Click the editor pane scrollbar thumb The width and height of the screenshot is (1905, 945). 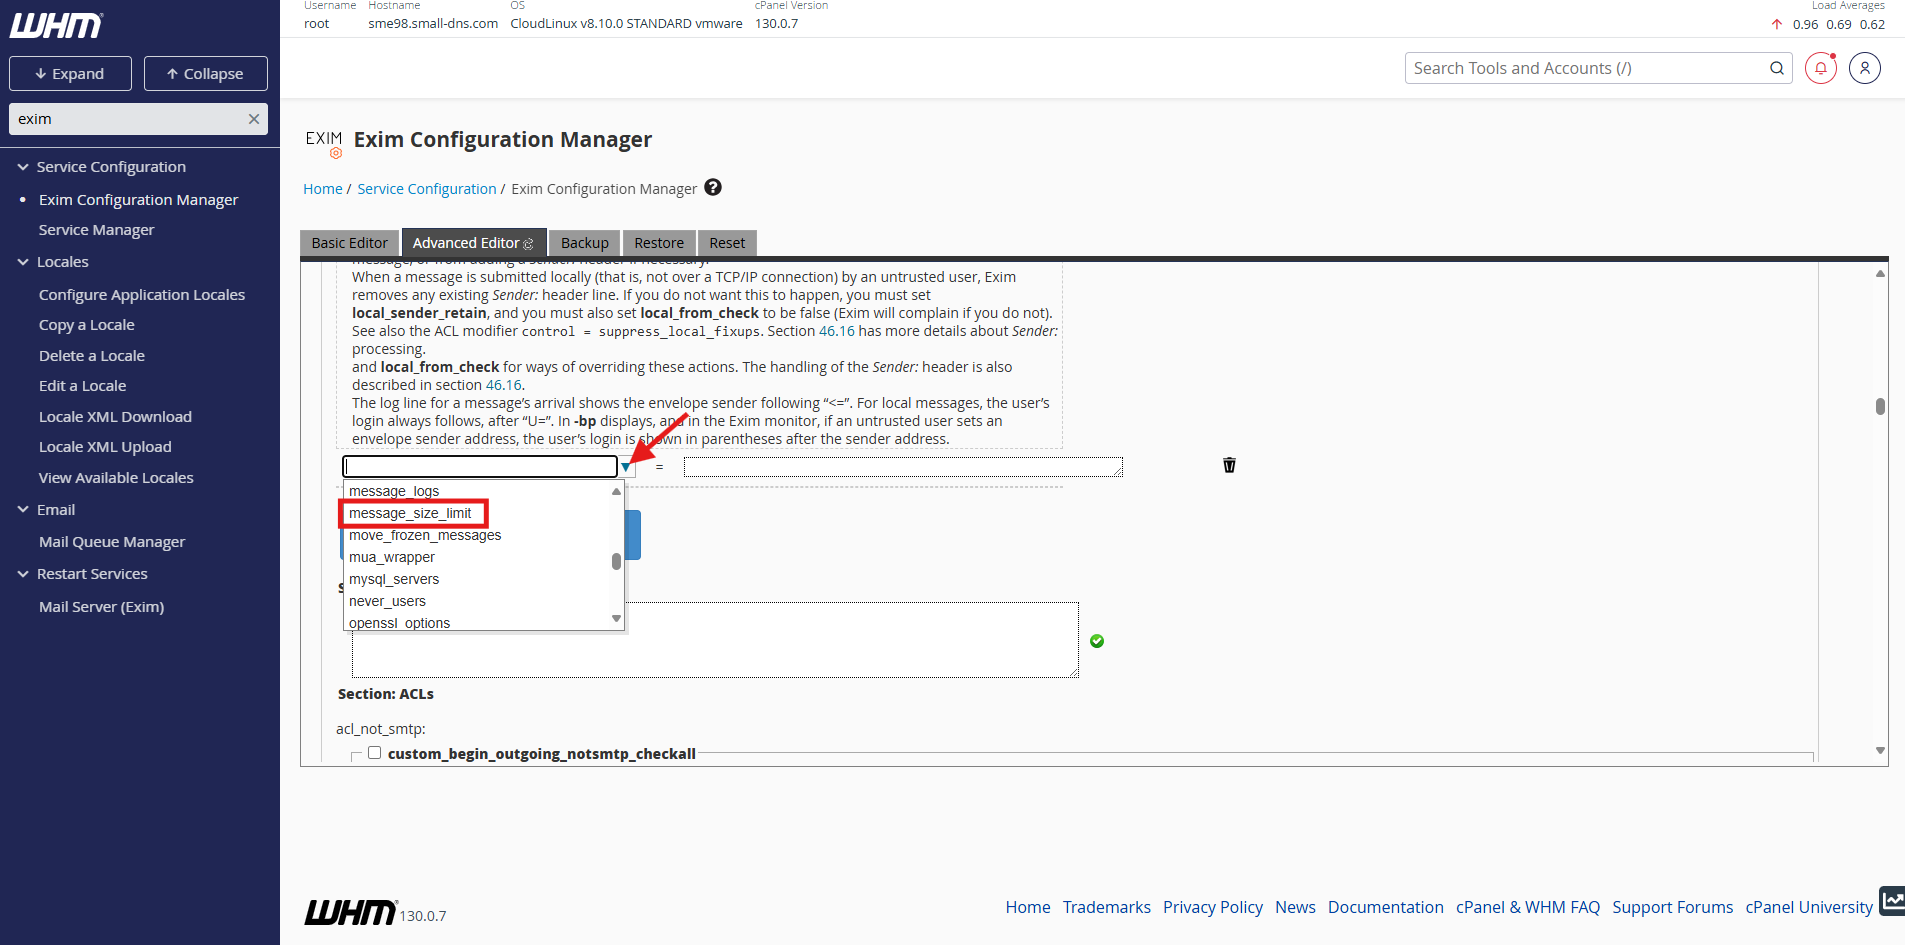pyautogui.click(x=1880, y=406)
